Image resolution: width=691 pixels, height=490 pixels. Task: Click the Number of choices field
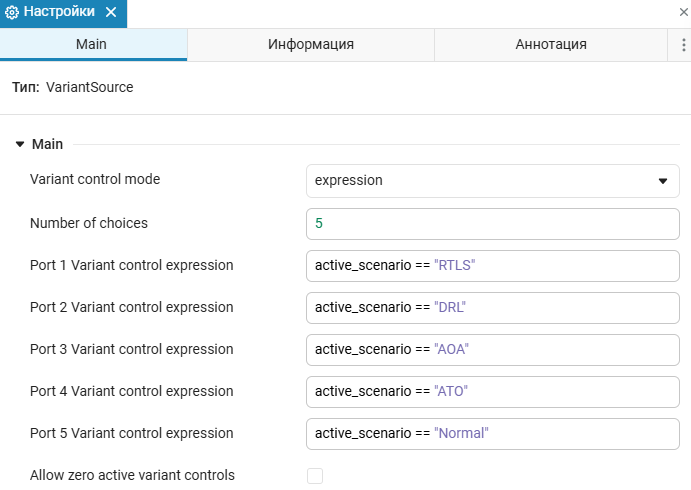pyautogui.click(x=491, y=223)
